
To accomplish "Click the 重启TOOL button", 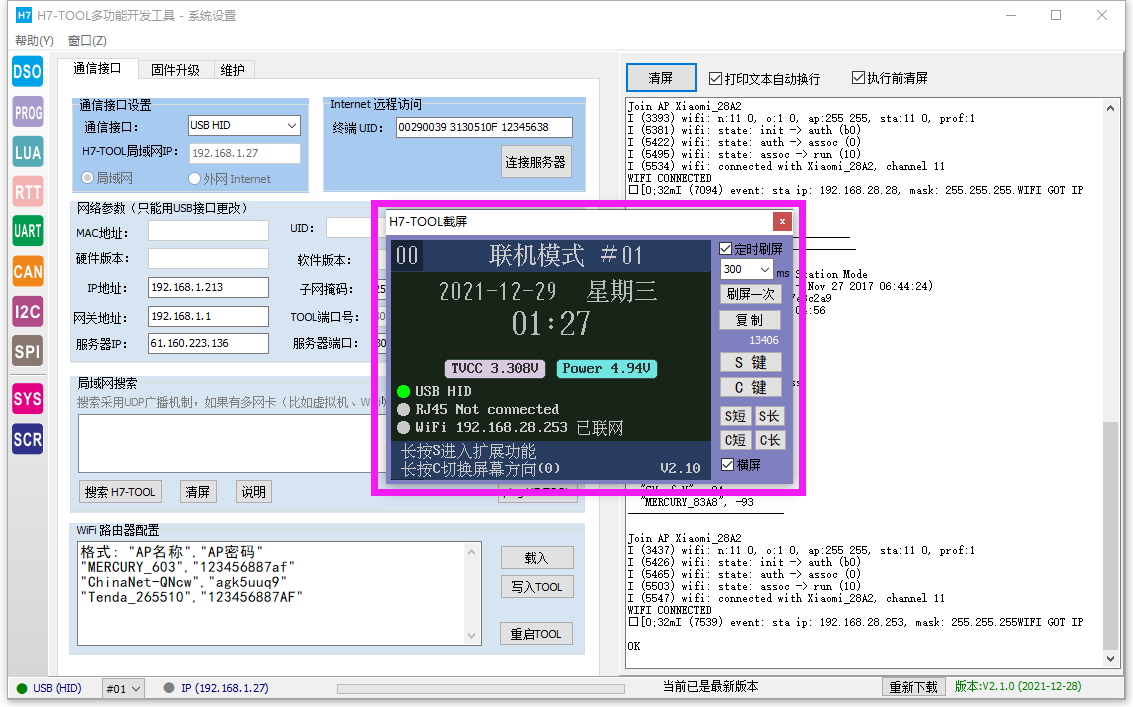I will click(536, 634).
